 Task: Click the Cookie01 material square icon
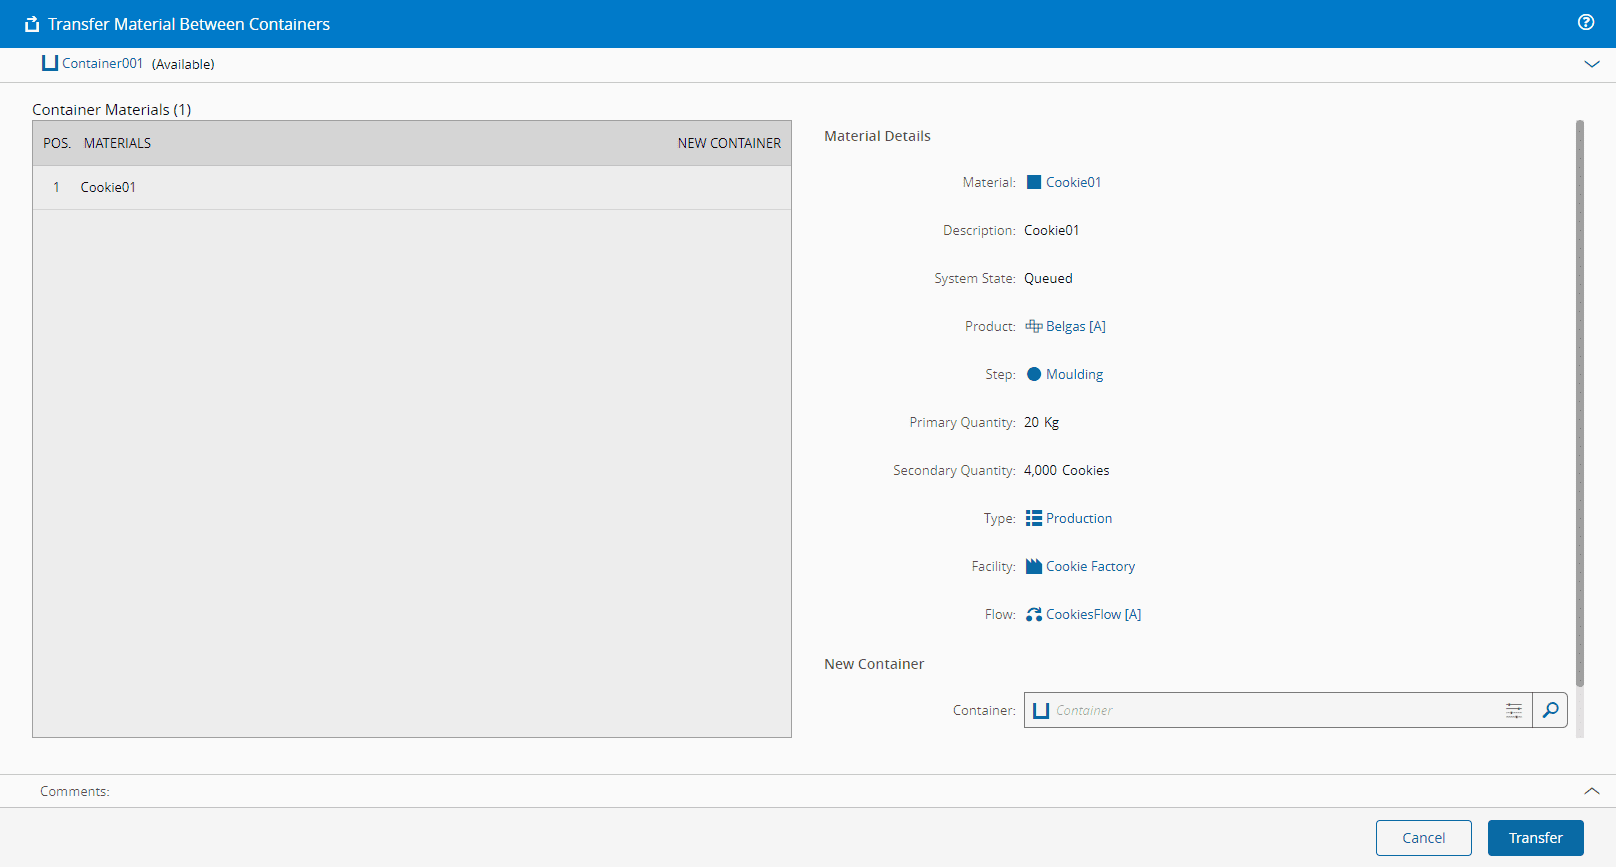pyautogui.click(x=1034, y=182)
